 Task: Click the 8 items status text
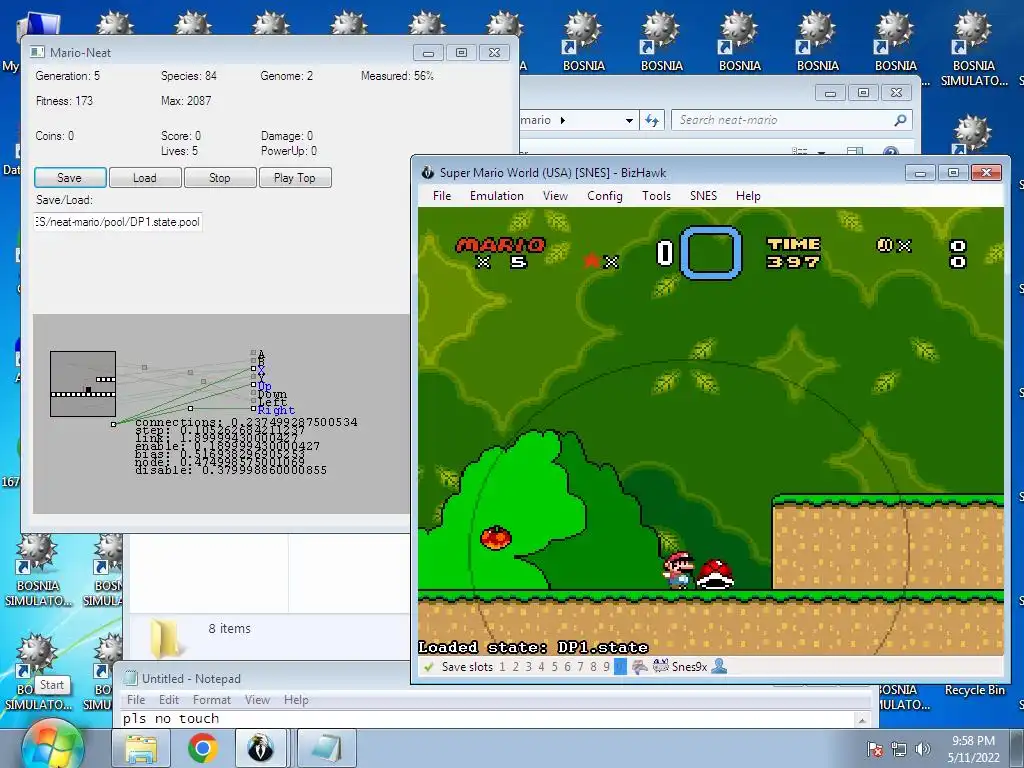click(229, 628)
